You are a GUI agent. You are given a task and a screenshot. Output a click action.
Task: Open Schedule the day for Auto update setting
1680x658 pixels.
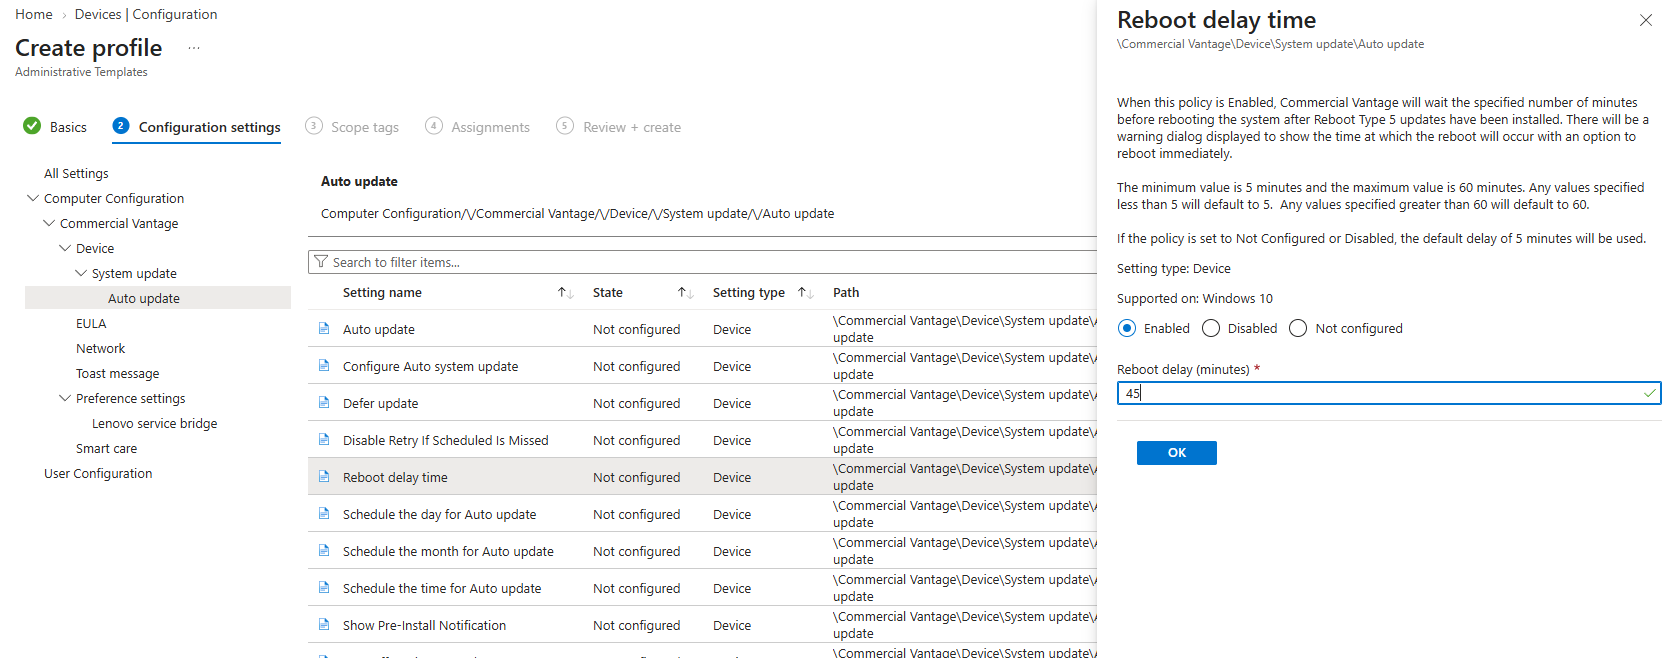(440, 514)
